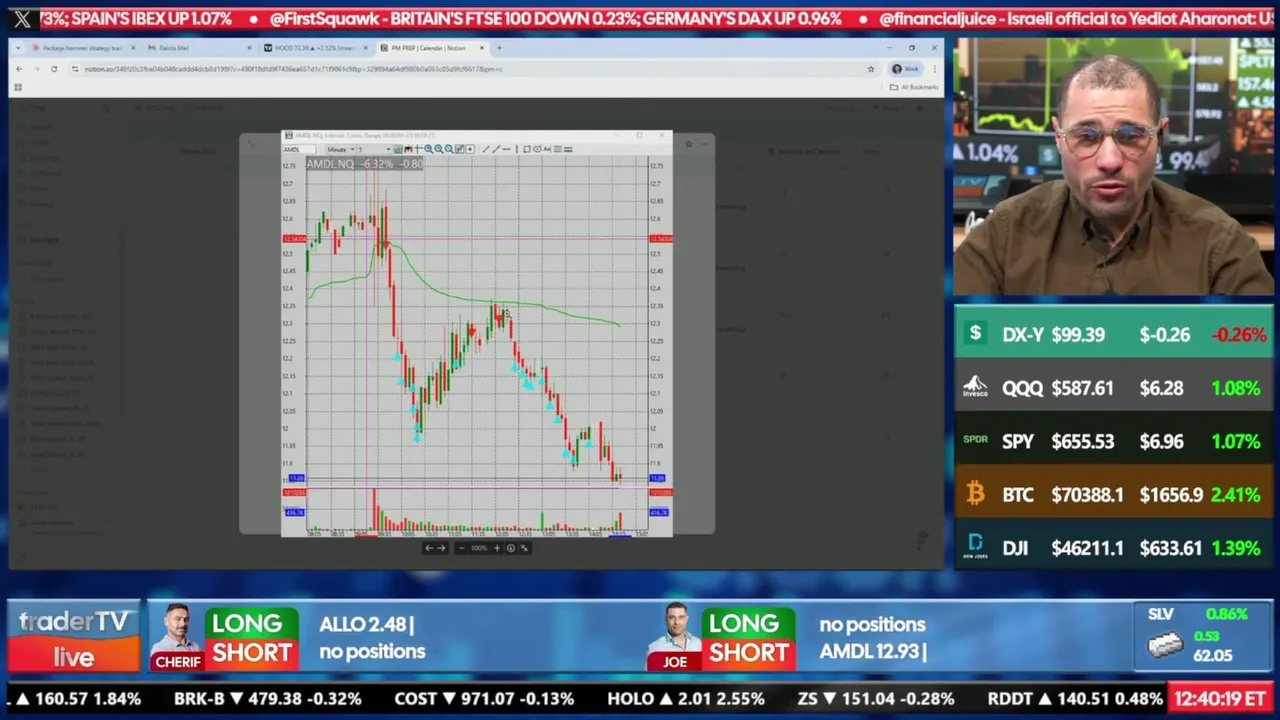1280x720 pixels.
Task: Click the ALLO 2.48 position text
Action: point(366,624)
